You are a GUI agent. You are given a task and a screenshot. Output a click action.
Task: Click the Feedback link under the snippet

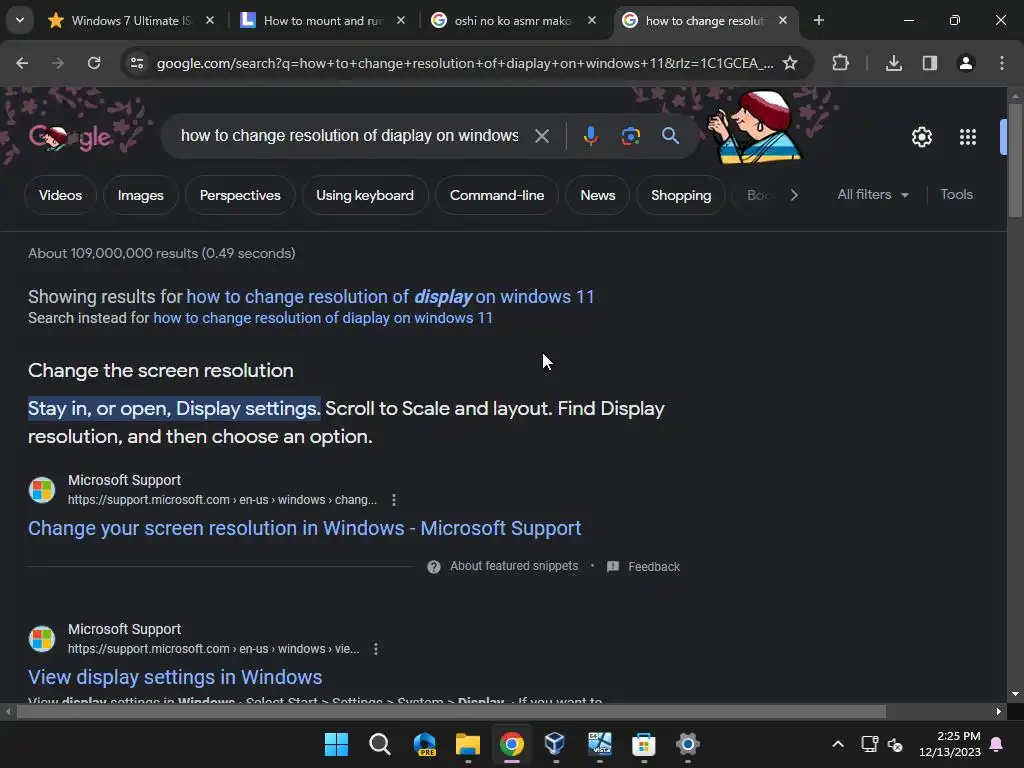pos(654,567)
